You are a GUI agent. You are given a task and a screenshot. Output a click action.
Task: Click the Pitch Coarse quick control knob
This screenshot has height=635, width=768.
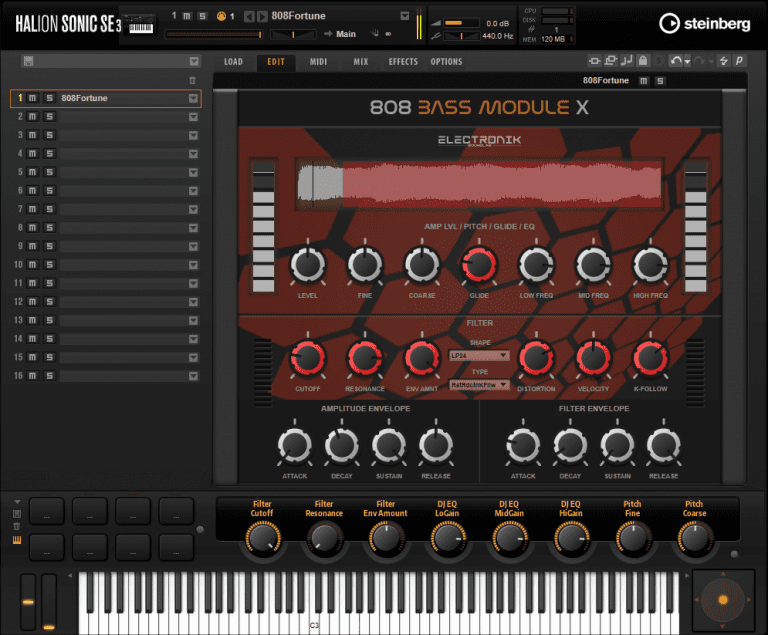[694, 538]
